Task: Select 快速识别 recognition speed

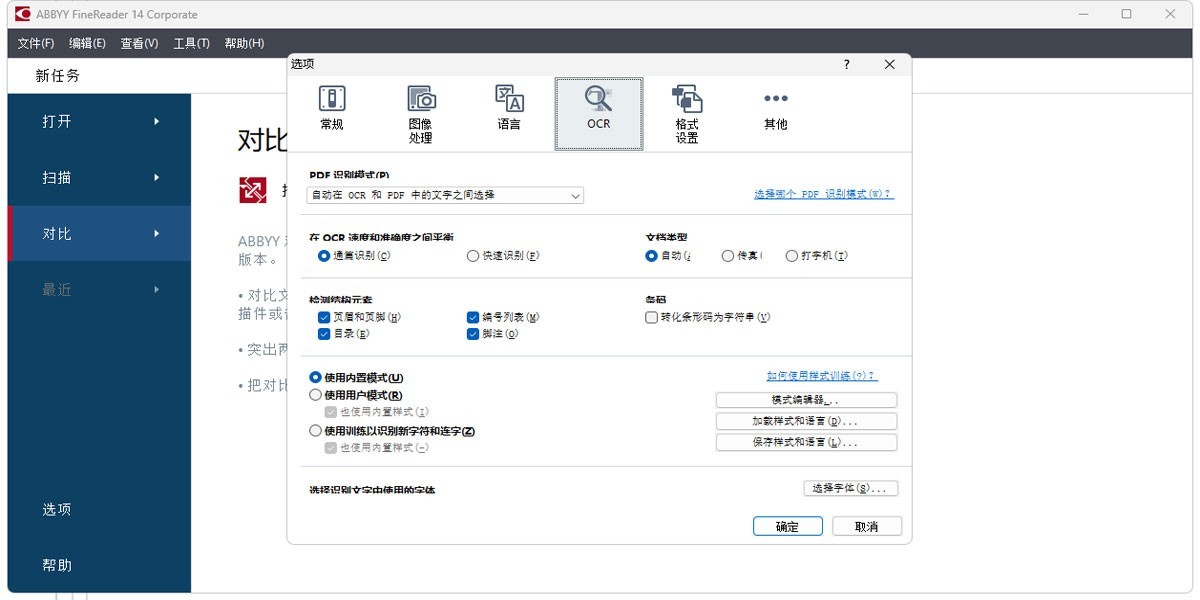Action: click(x=471, y=255)
